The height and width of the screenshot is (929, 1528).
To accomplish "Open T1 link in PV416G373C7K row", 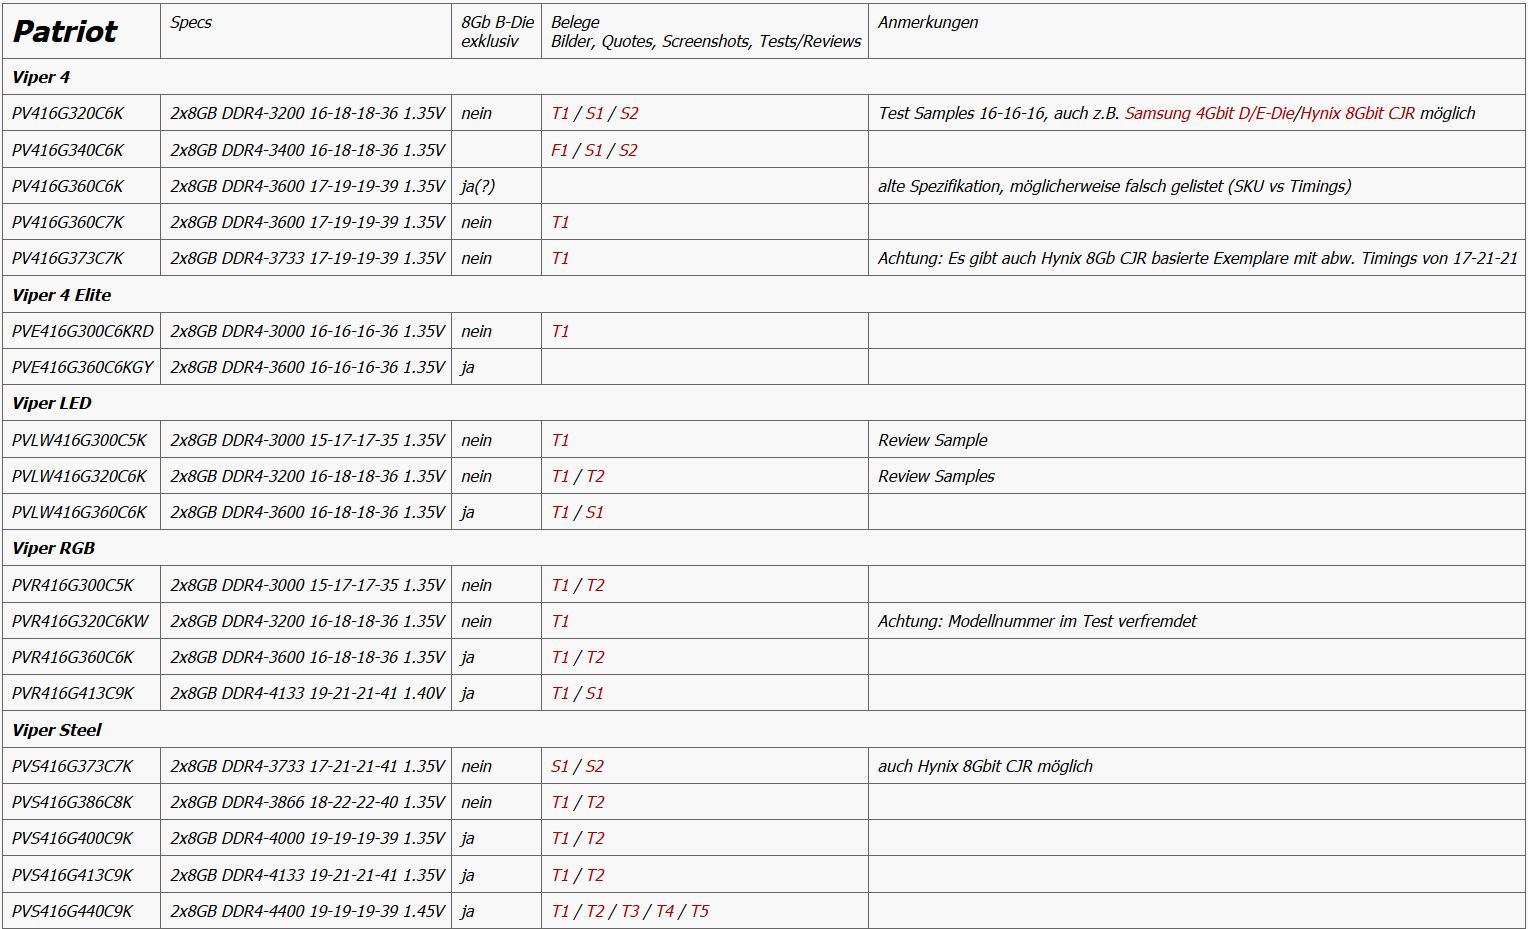I will tap(560, 258).
